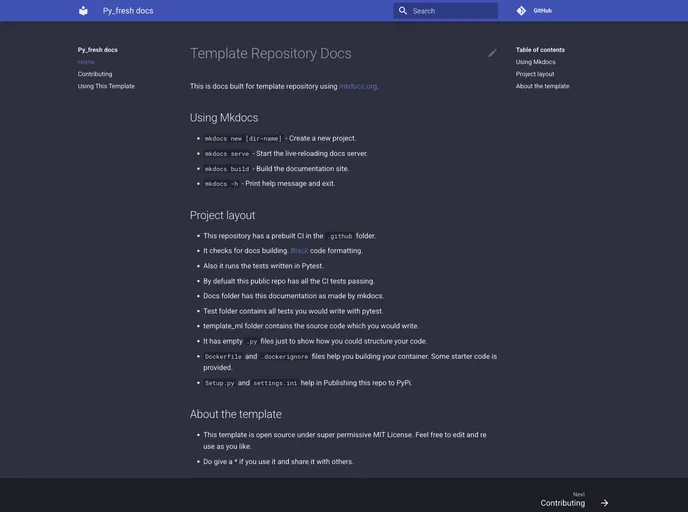Click the search magnifier icon
Viewport: 688px width, 512px height.
(x=402, y=11)
